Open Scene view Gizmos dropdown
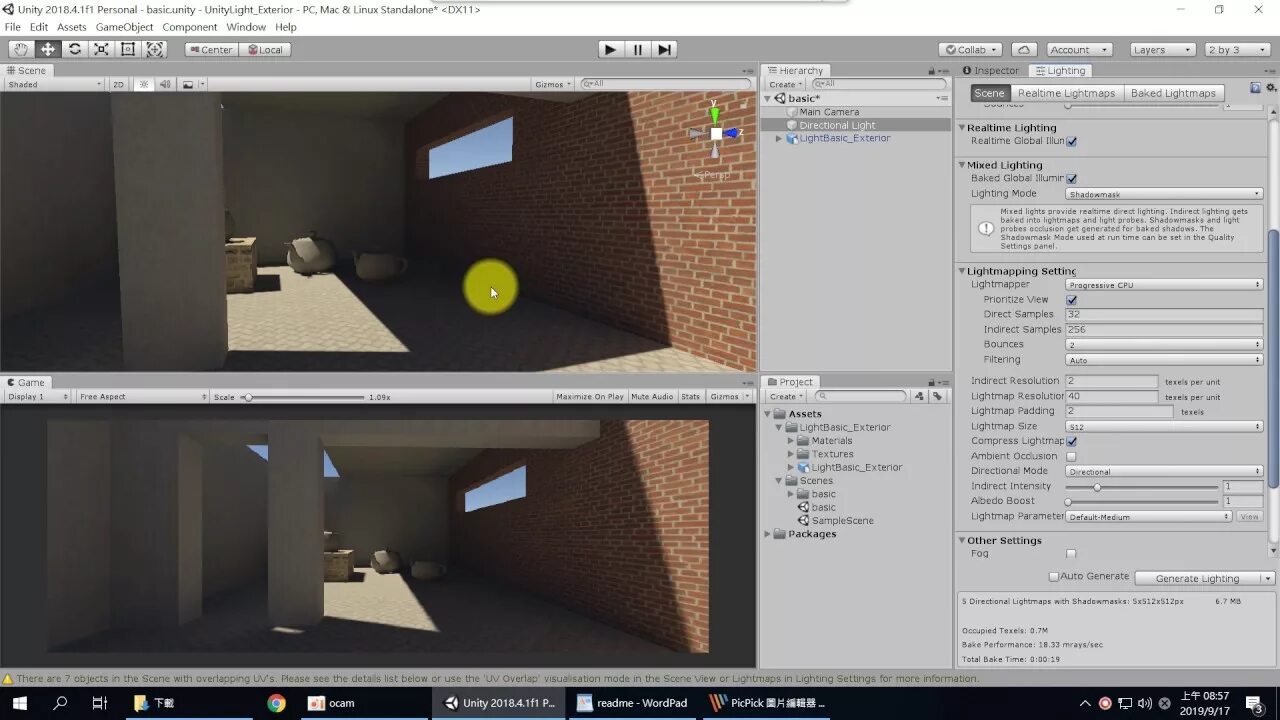The height and width of the screenshot is (720, 1280). click(553, 84)
